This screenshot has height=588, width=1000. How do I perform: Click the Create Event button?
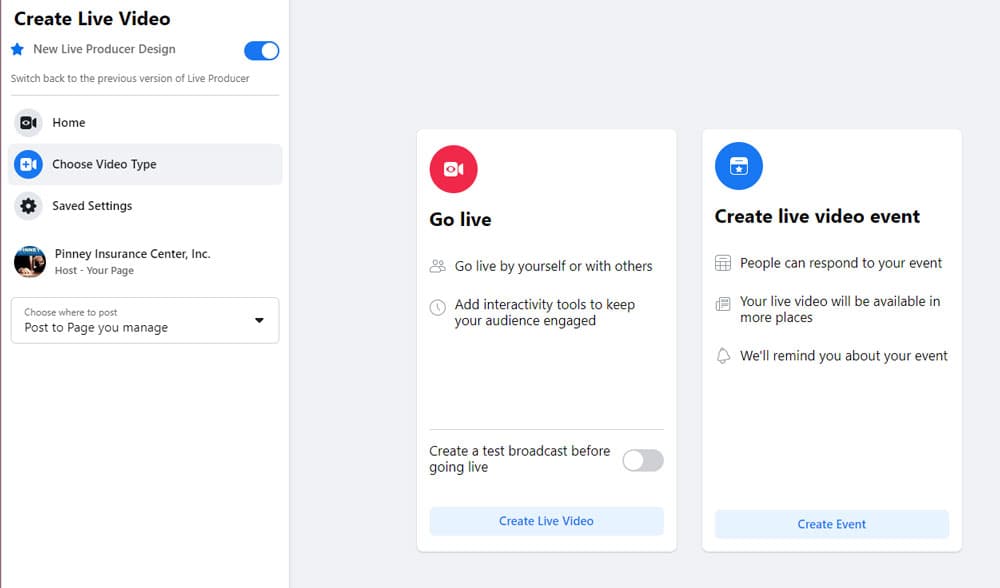point(832,524)
